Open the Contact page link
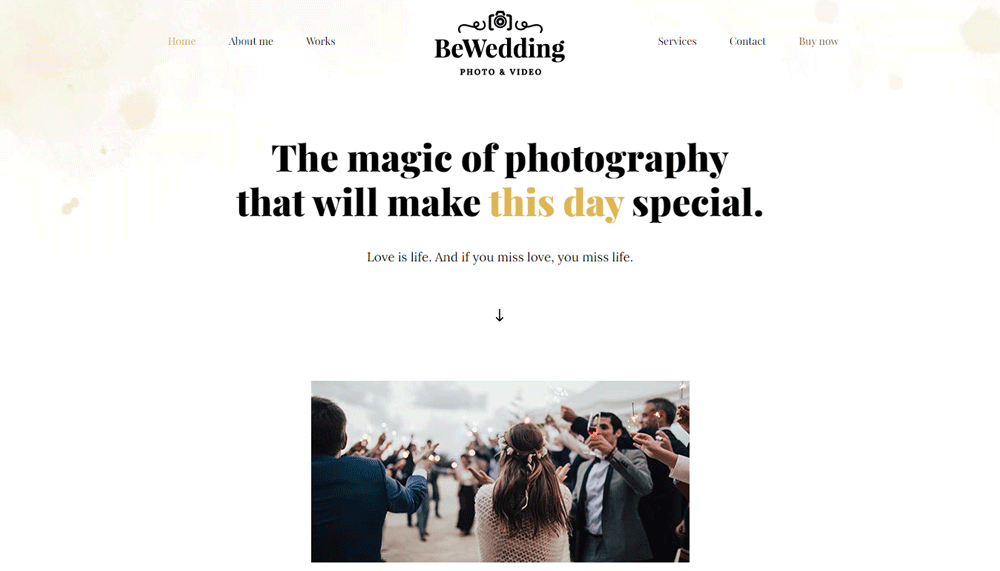The height and width of the screenshot is (571, 1000). coord(747,41)
